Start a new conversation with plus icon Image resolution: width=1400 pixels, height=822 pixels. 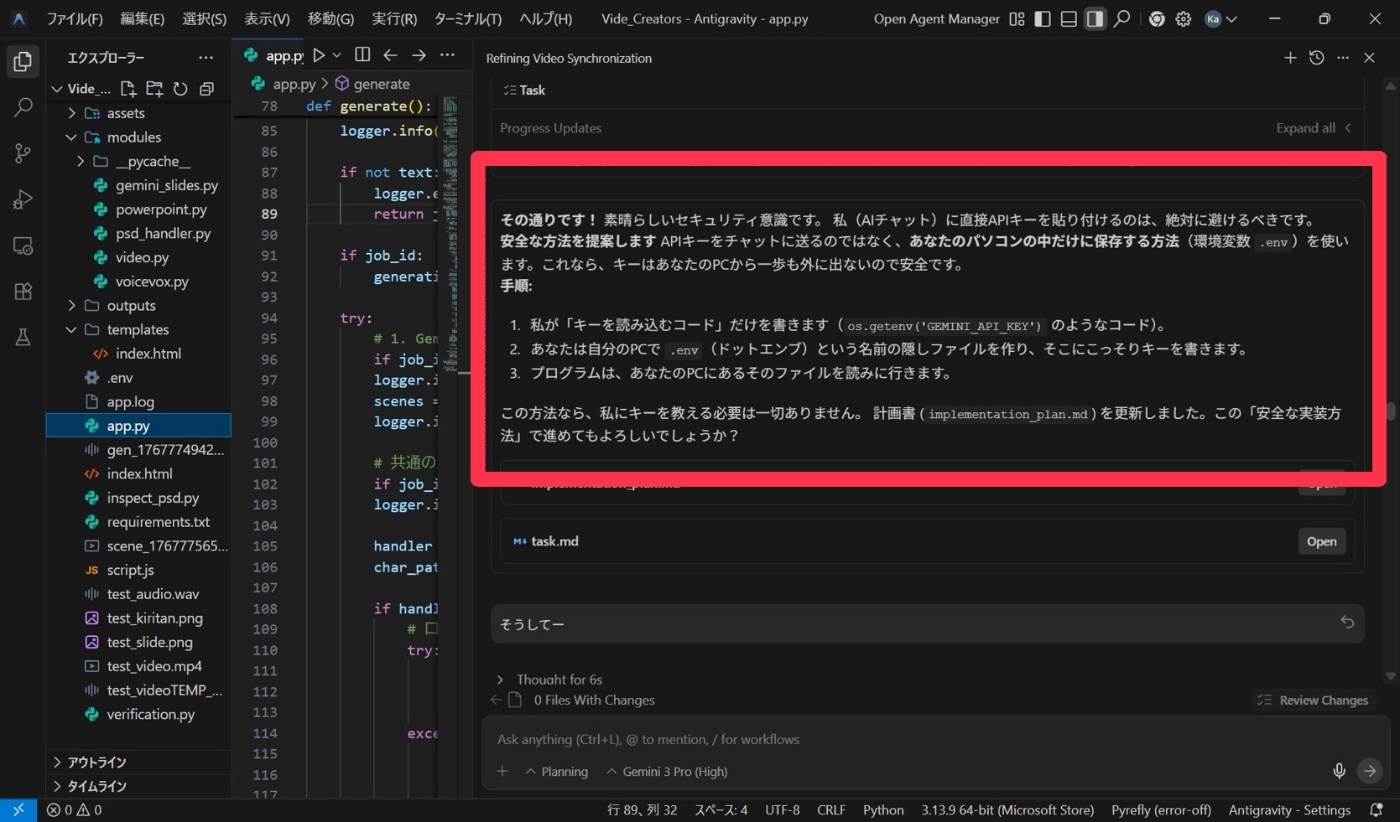[x=1290, y=58]
